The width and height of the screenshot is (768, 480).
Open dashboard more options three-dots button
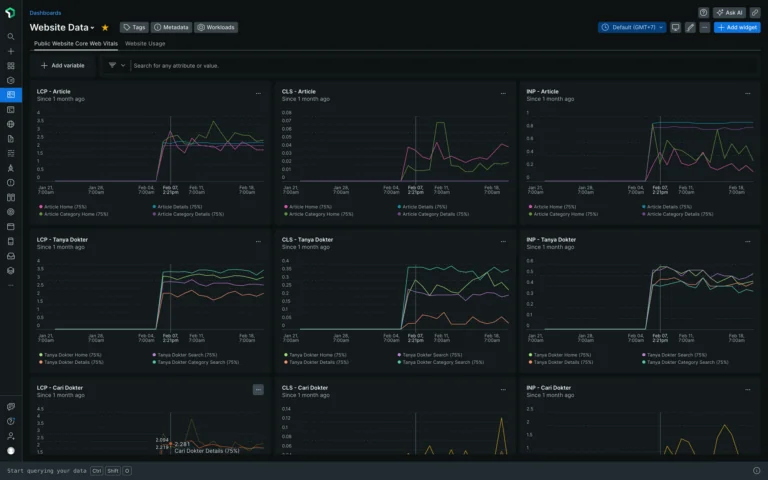pos(705,27)
